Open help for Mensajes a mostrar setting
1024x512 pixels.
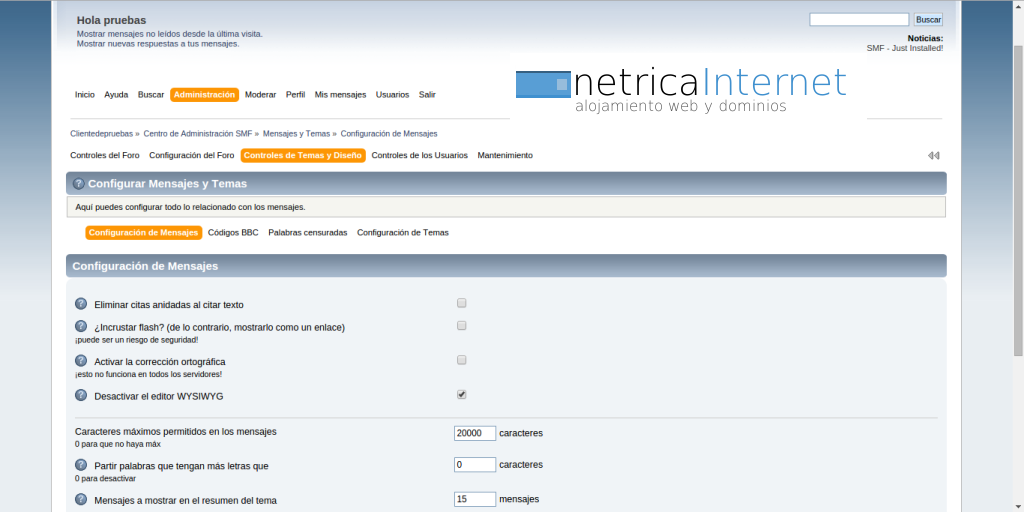pos(81,500)
